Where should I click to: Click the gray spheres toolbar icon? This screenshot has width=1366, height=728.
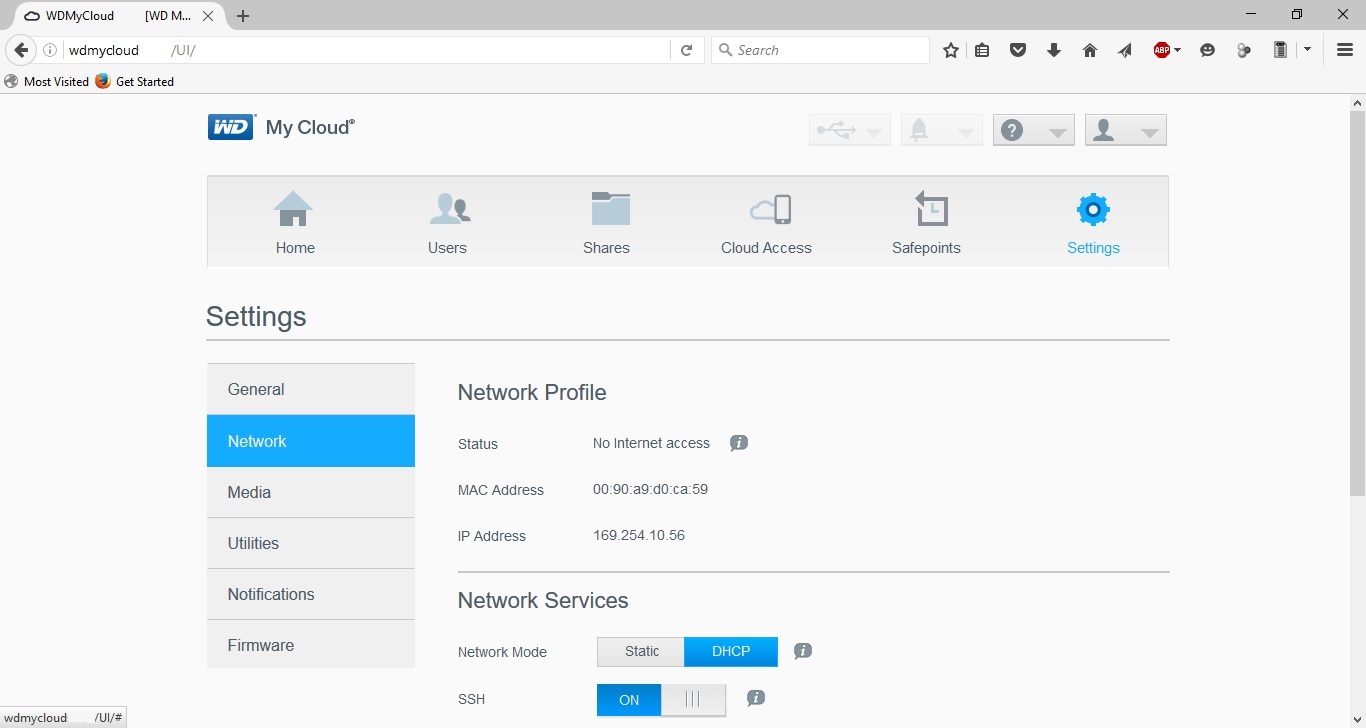pyautogui.click(x=1244, y=50)
